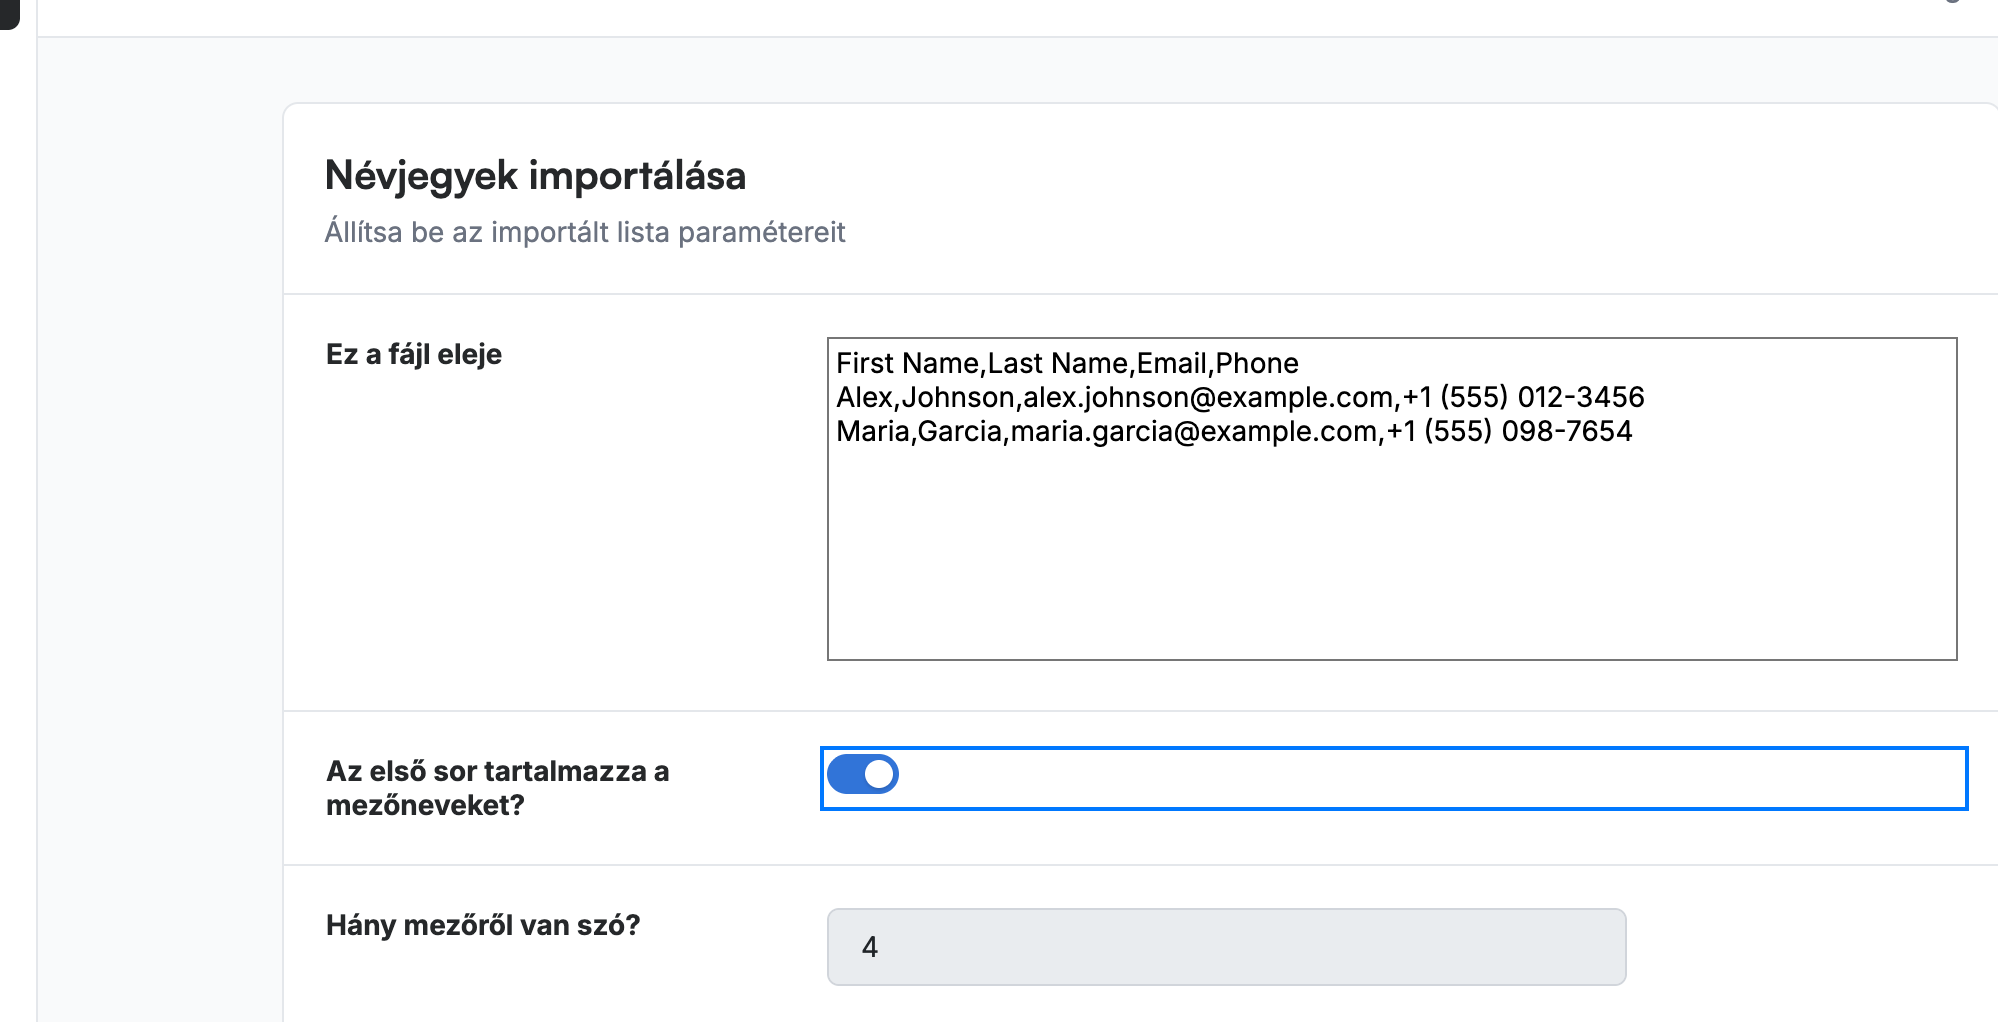Click the dark panel corner at top left
This screenshot has height=1022, width=1998.
point(9,13)
